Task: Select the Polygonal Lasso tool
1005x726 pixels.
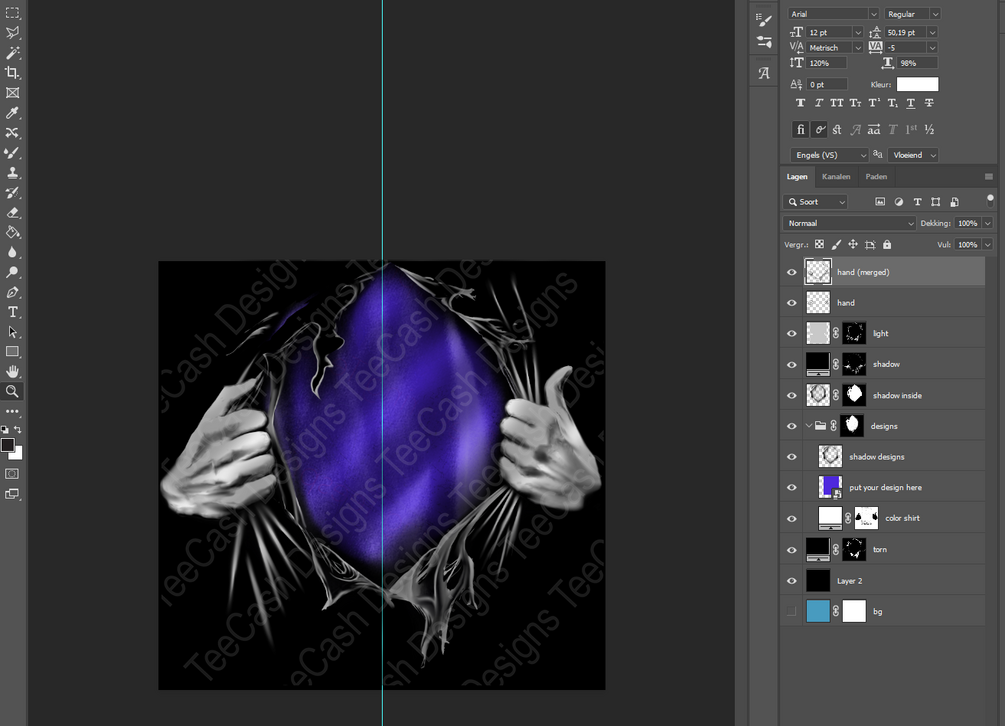Action: [x=12, y=33]
